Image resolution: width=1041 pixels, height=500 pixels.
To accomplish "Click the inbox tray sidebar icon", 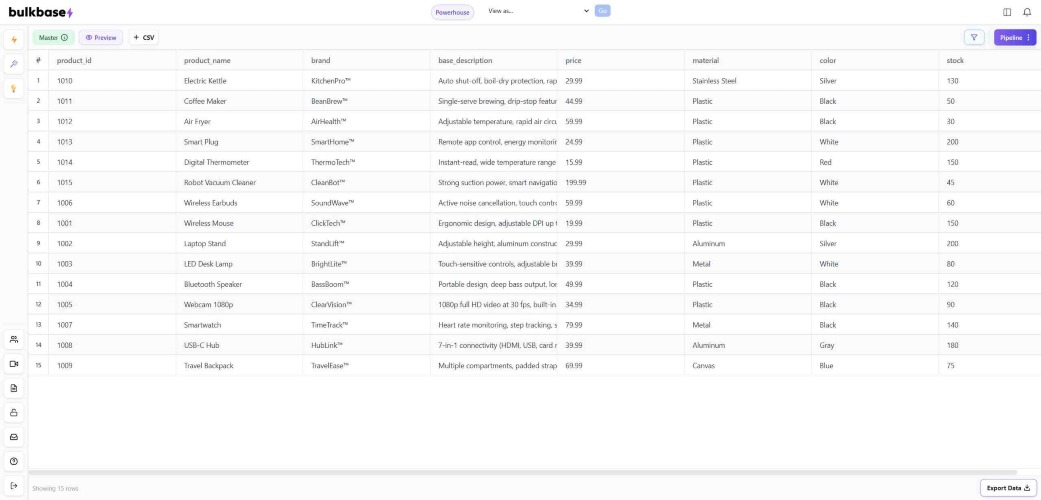I will 14,437.
